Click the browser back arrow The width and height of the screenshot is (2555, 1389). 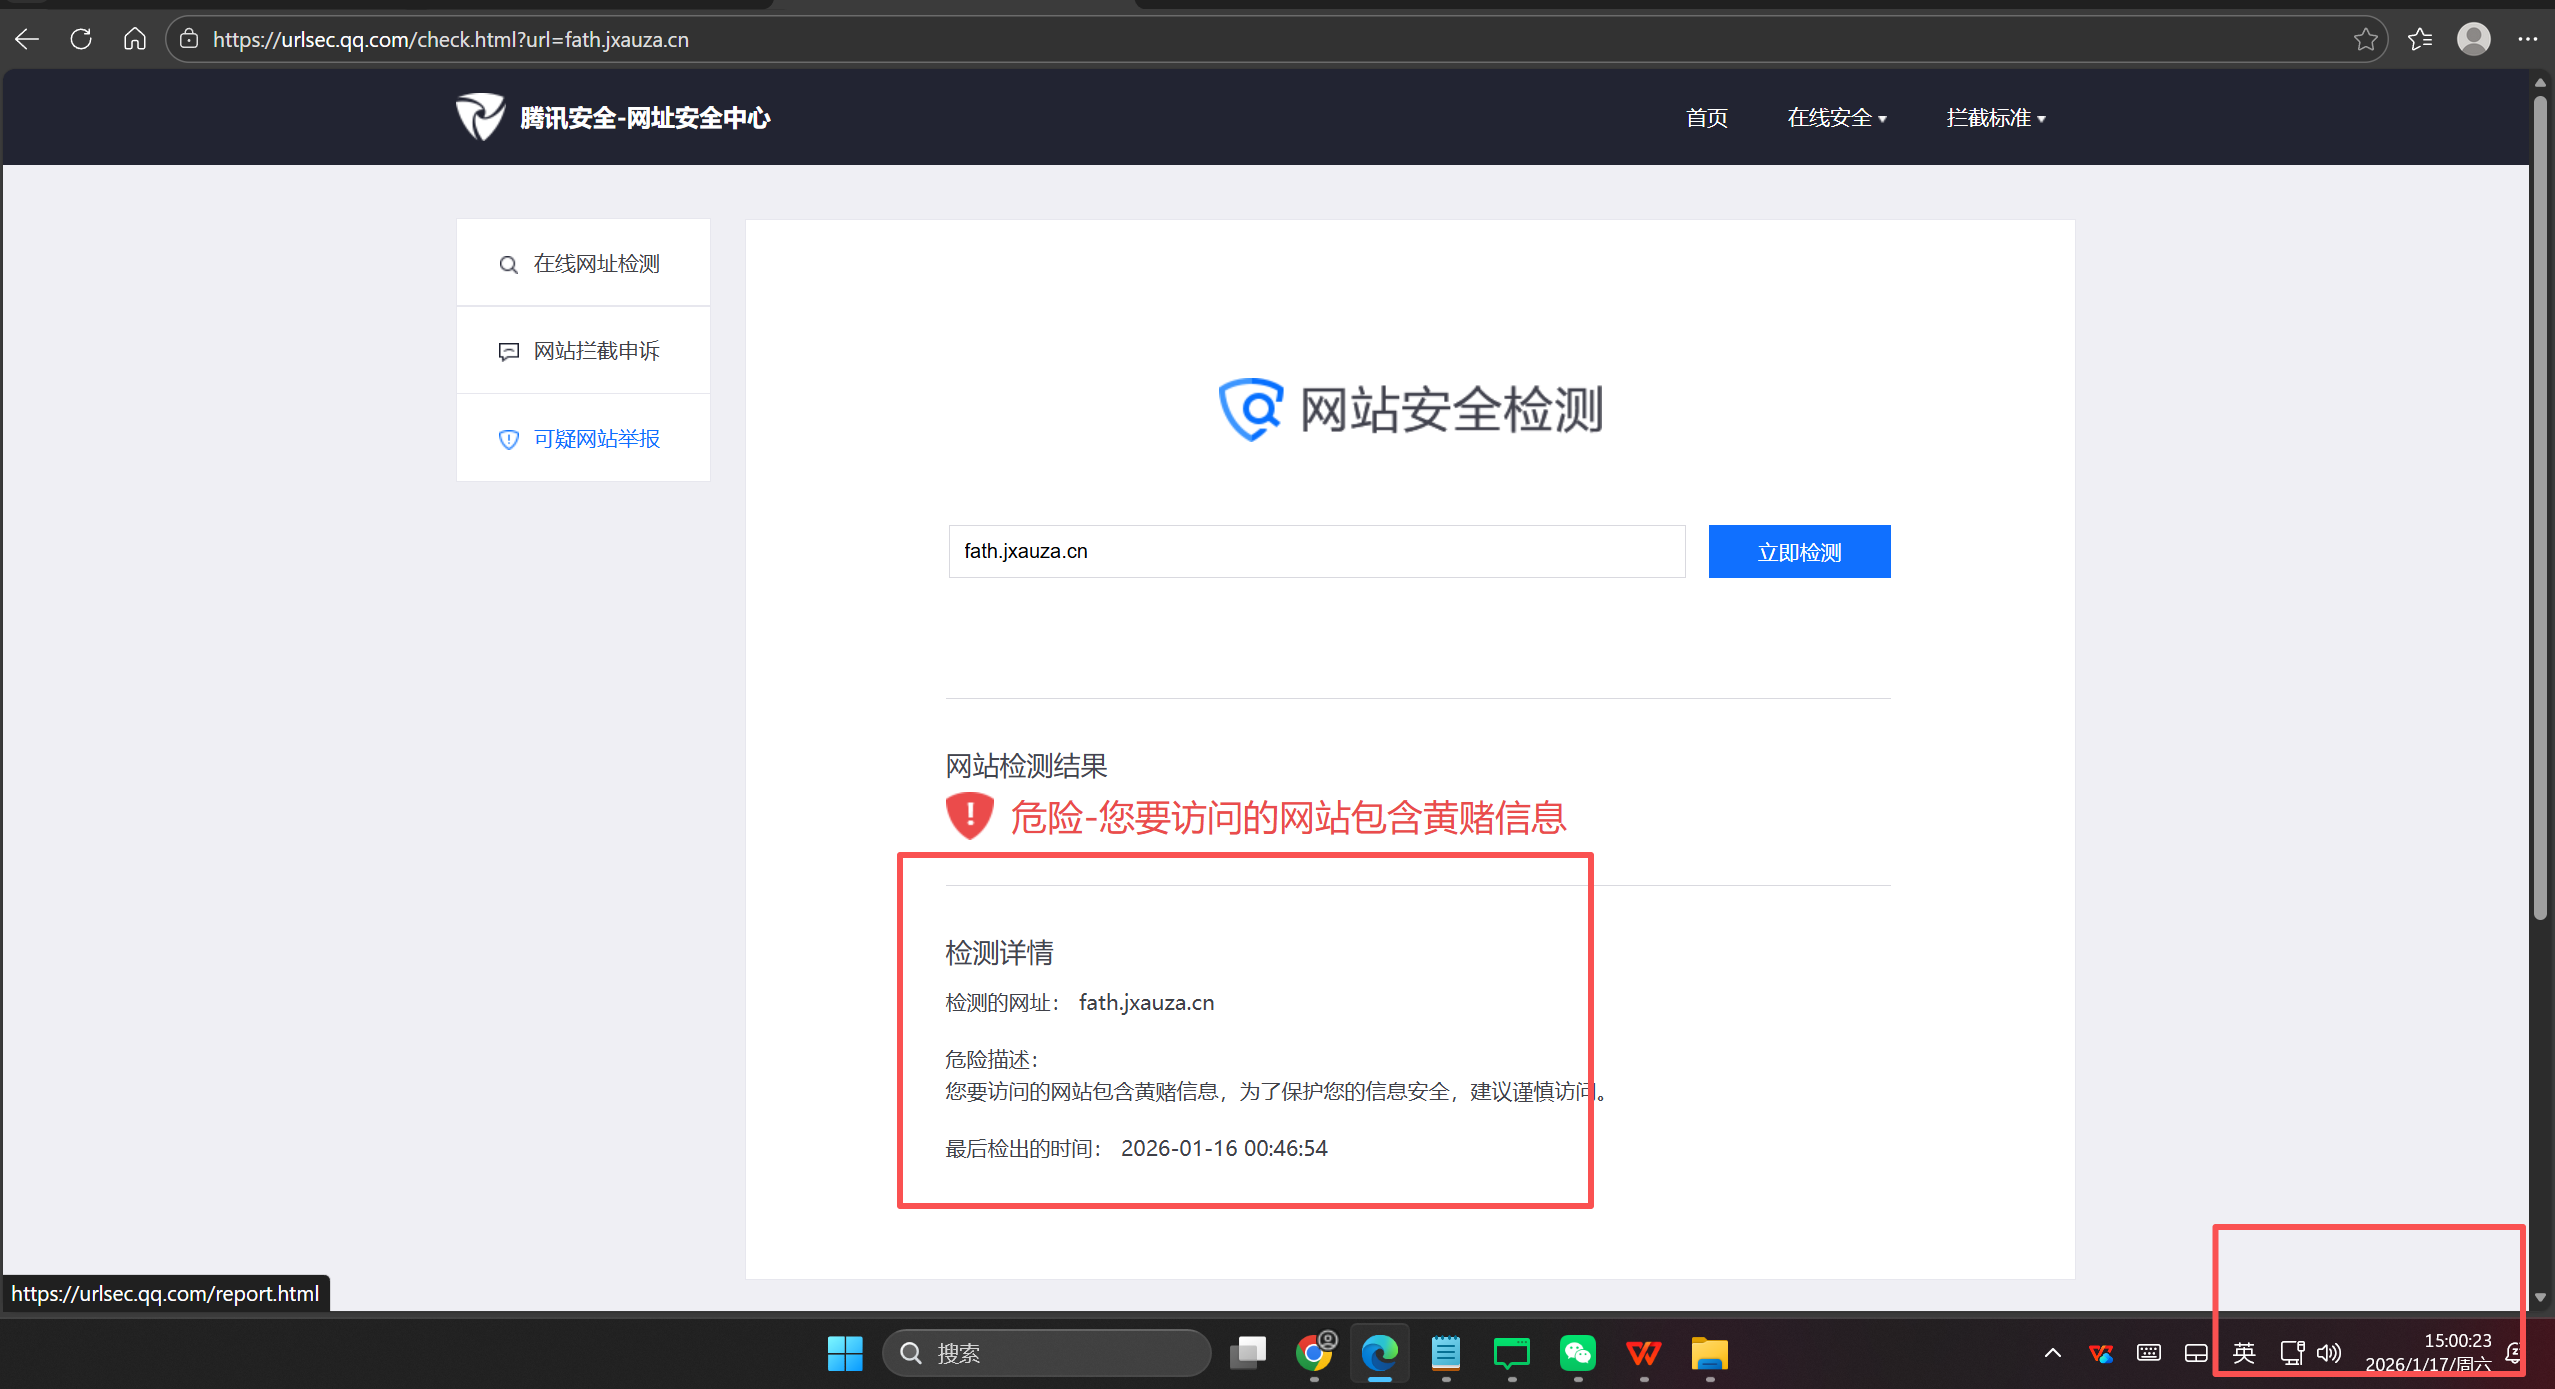[27, 39]
